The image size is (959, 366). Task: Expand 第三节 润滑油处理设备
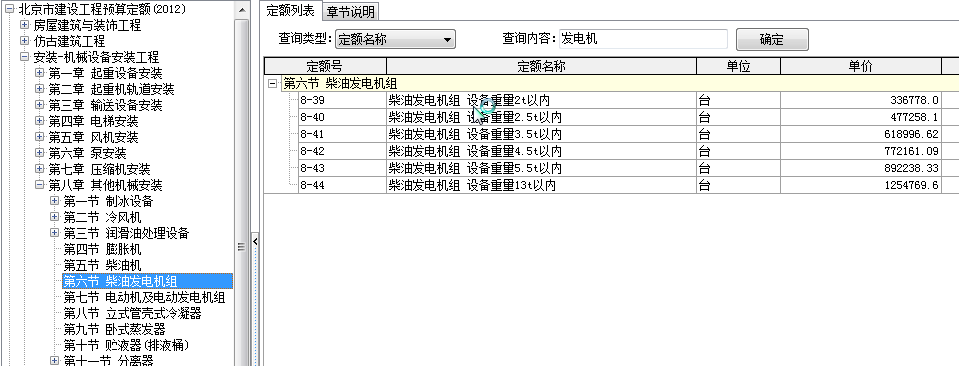click(x=54, y=233)
